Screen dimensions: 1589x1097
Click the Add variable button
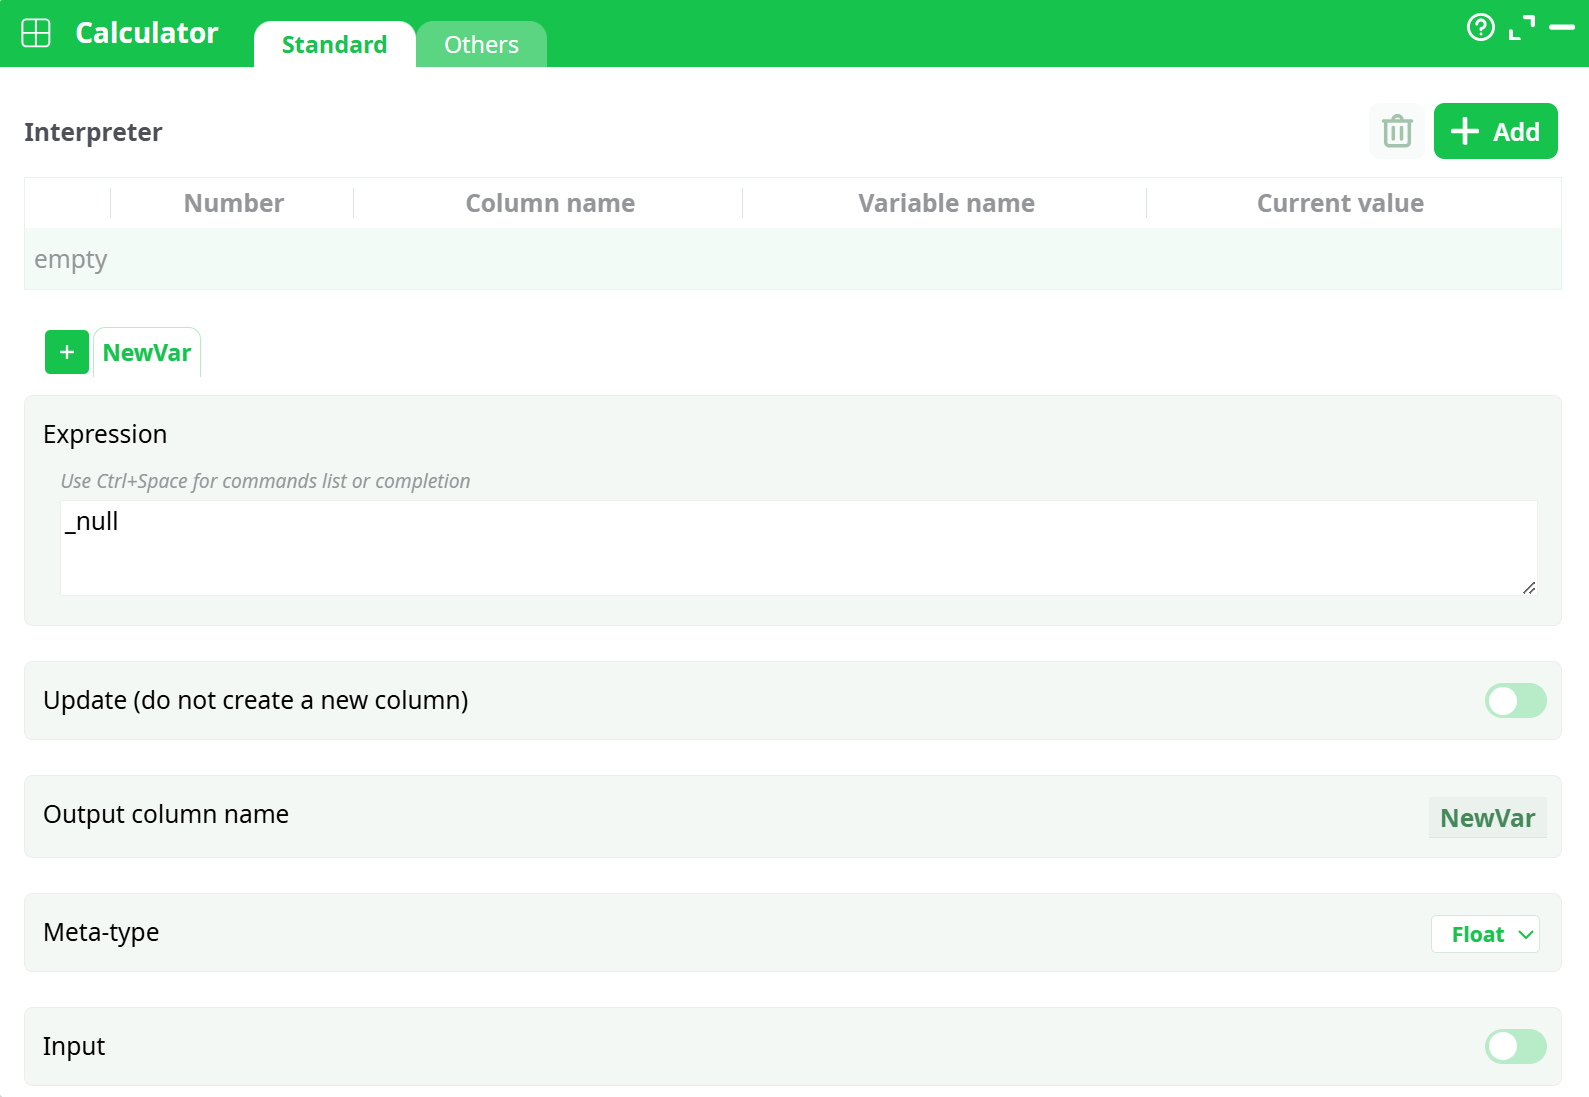pyautogui.click(x=1495, y=131)
